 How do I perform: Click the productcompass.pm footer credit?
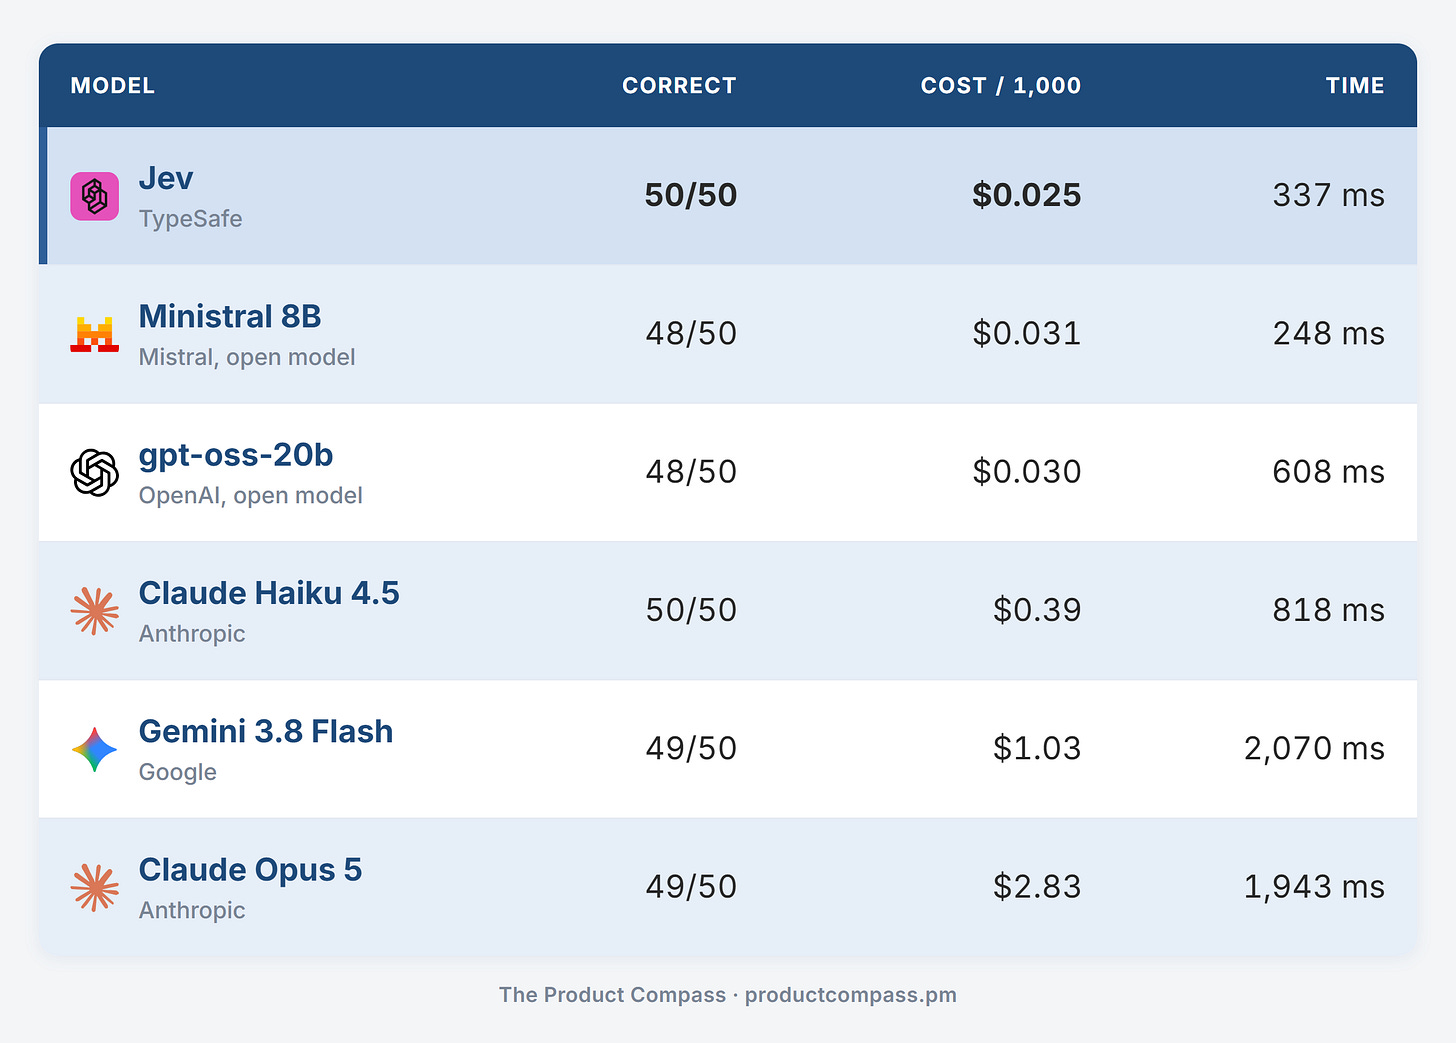(851, 995)
